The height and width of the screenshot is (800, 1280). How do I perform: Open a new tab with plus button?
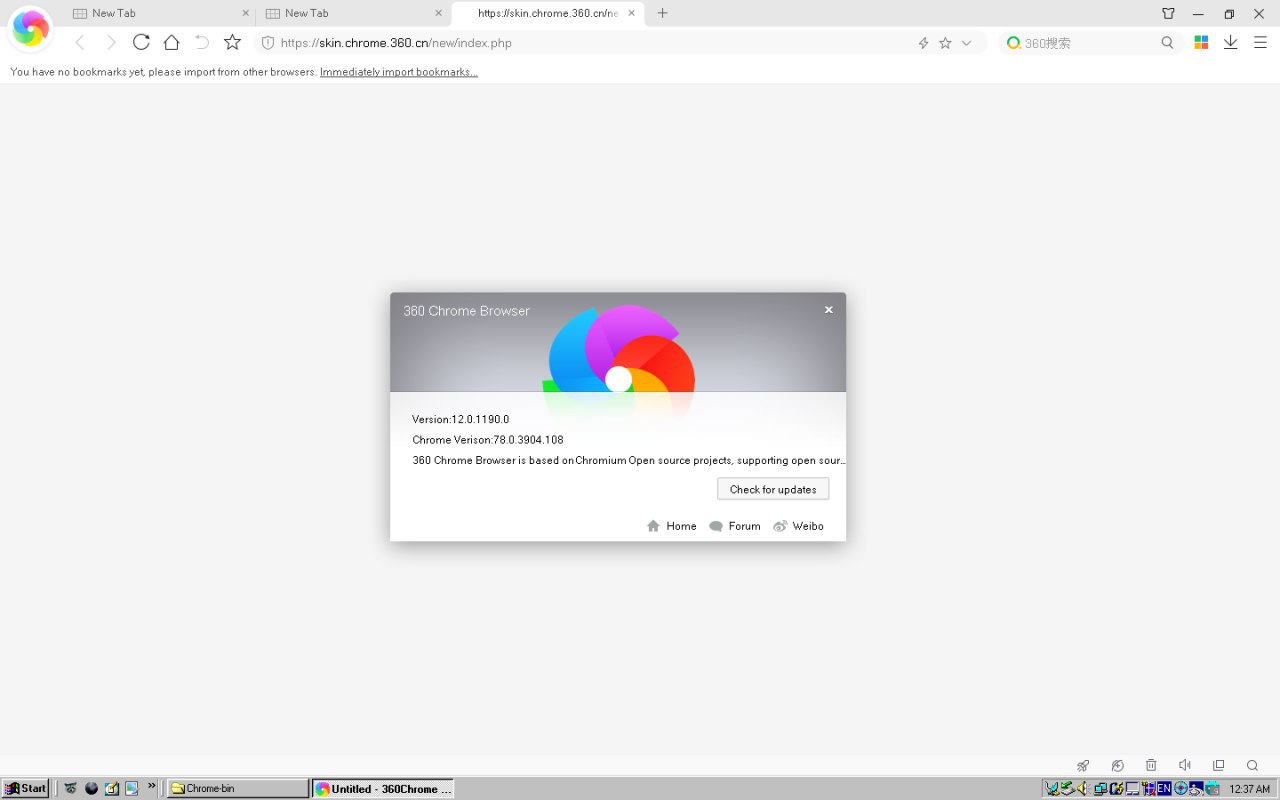[x=662, y=13]
